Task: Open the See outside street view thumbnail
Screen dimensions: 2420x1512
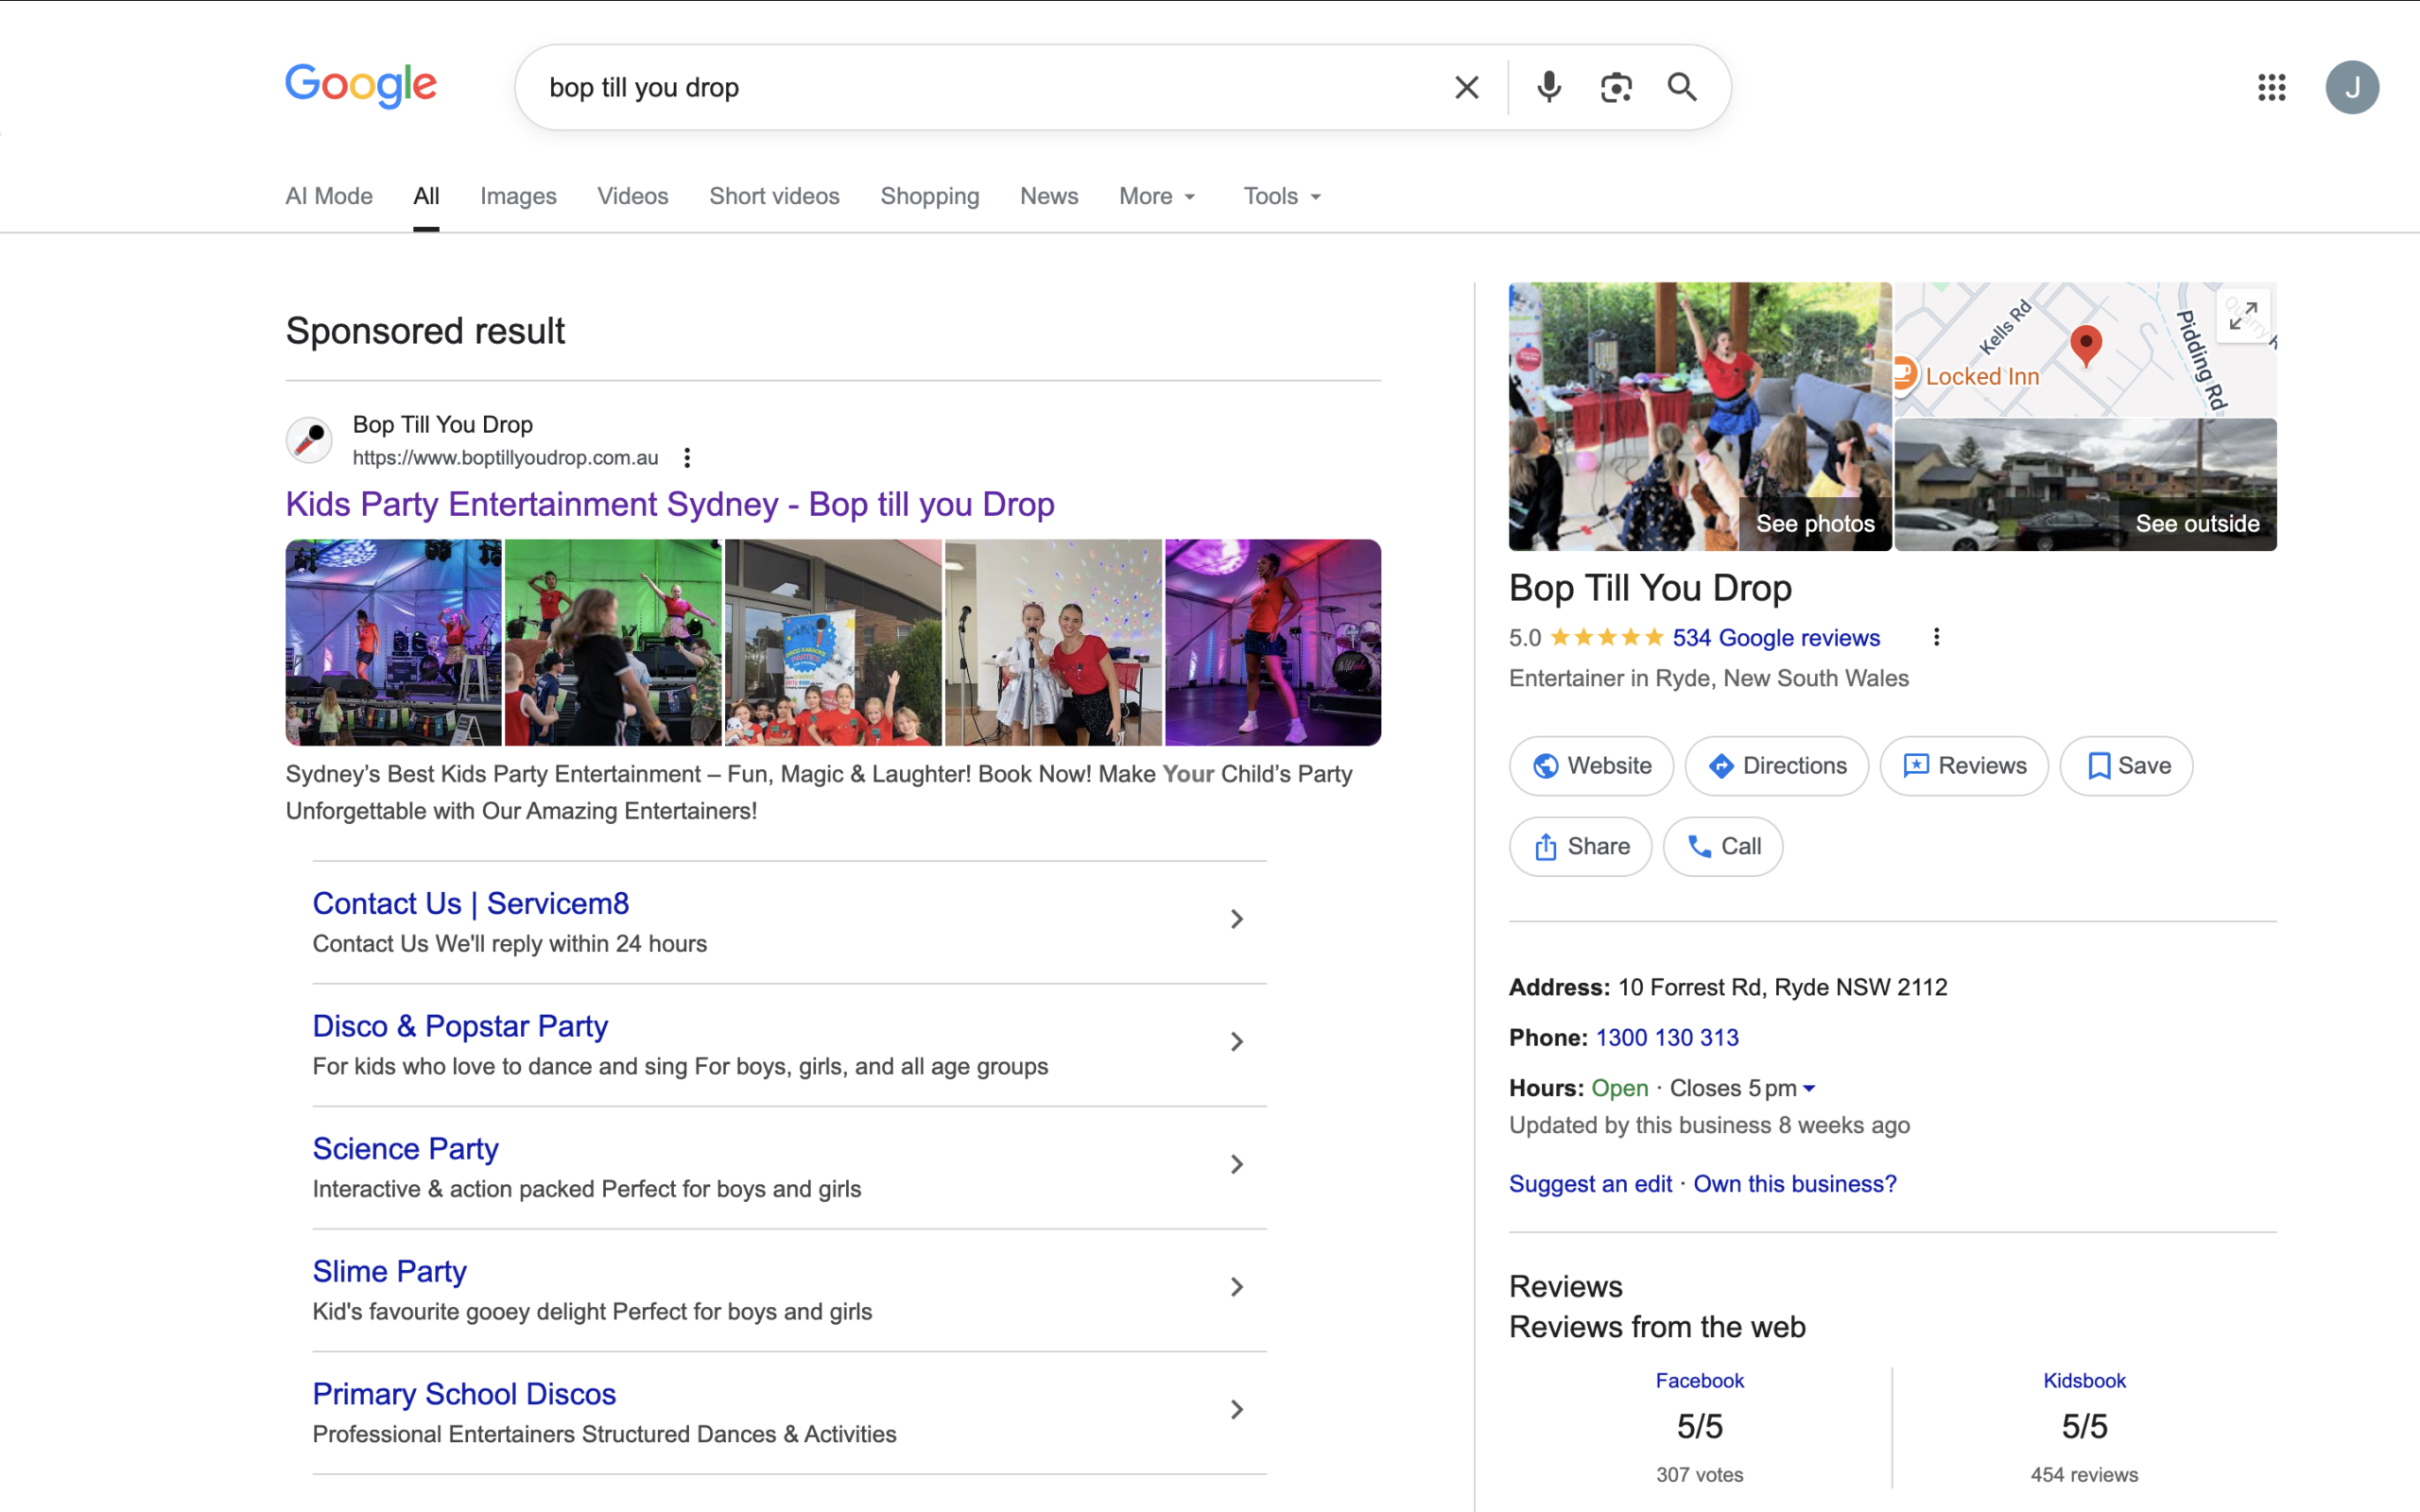Action: pos(2085,485)
